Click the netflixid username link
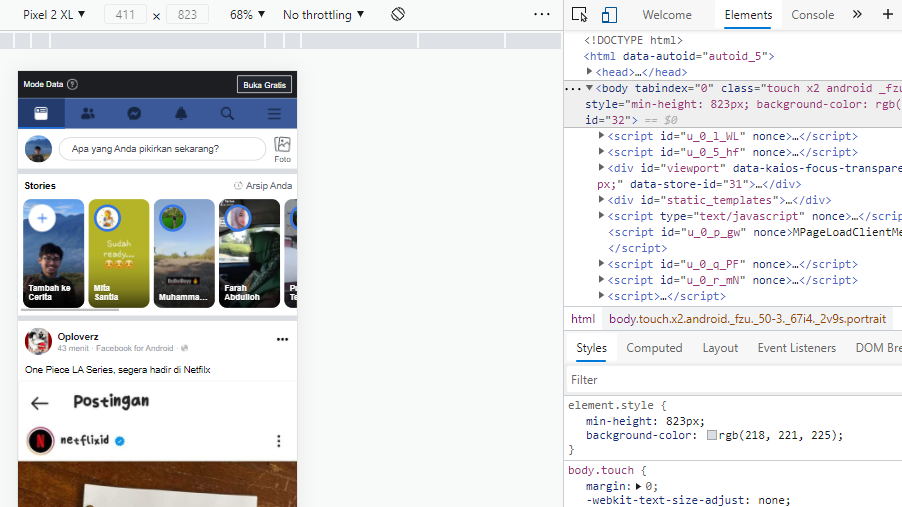The width and height of the screenshot is (902, 507). (85, 440)
